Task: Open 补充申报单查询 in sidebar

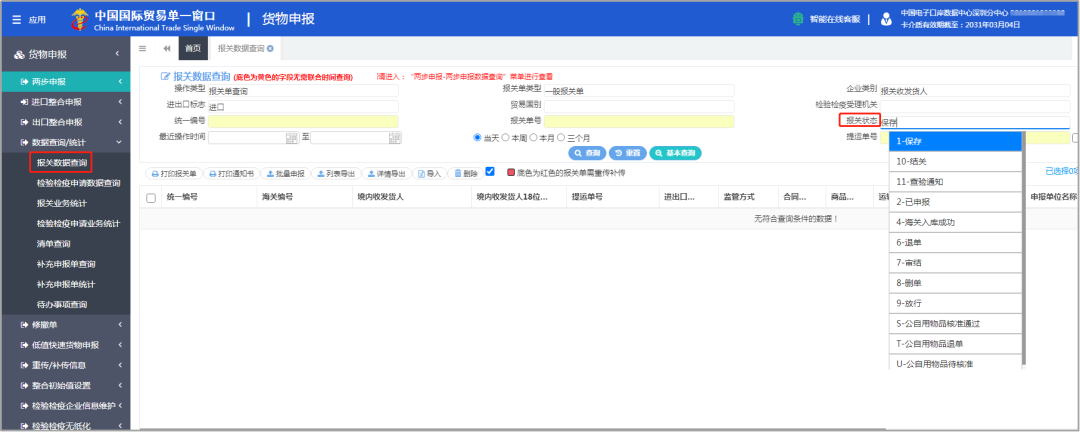Action: [x=66, y=264]
